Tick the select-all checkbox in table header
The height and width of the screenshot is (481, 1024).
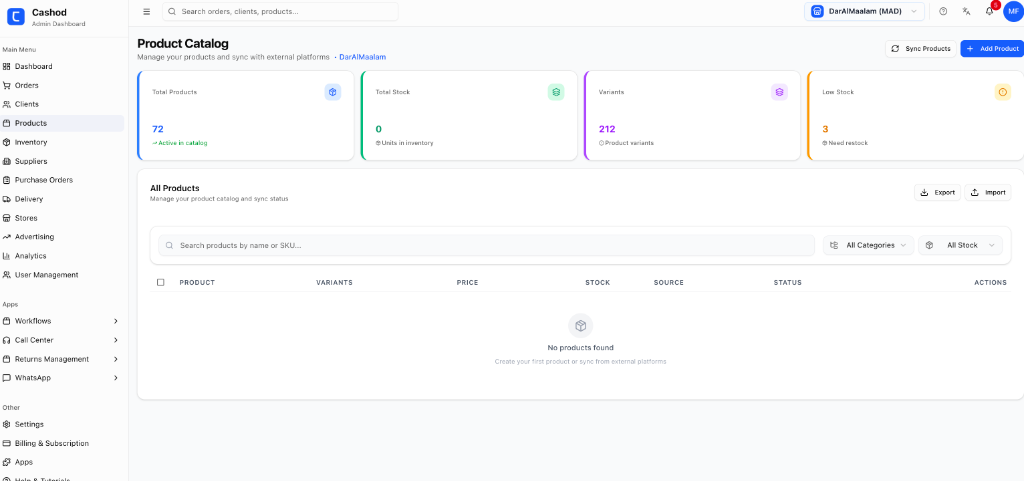click(161, 282)
